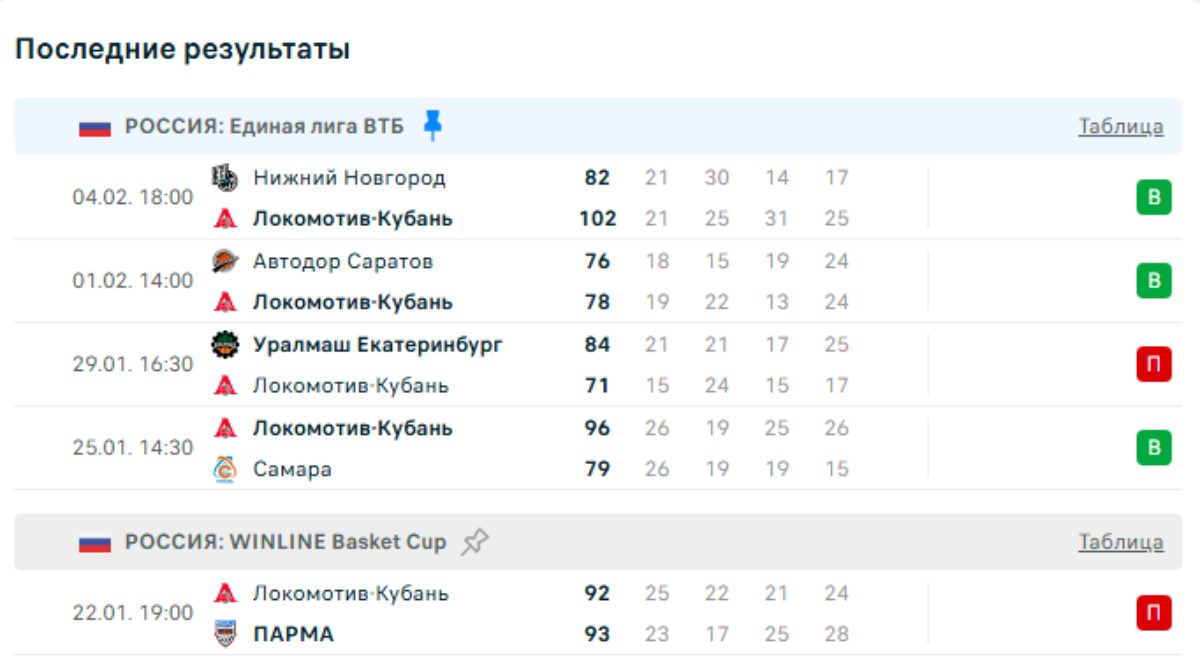Click the Нижний Новгород team logo
Image resolution: width=1200 pixels, height=672 pixels.
click(225, 178)
